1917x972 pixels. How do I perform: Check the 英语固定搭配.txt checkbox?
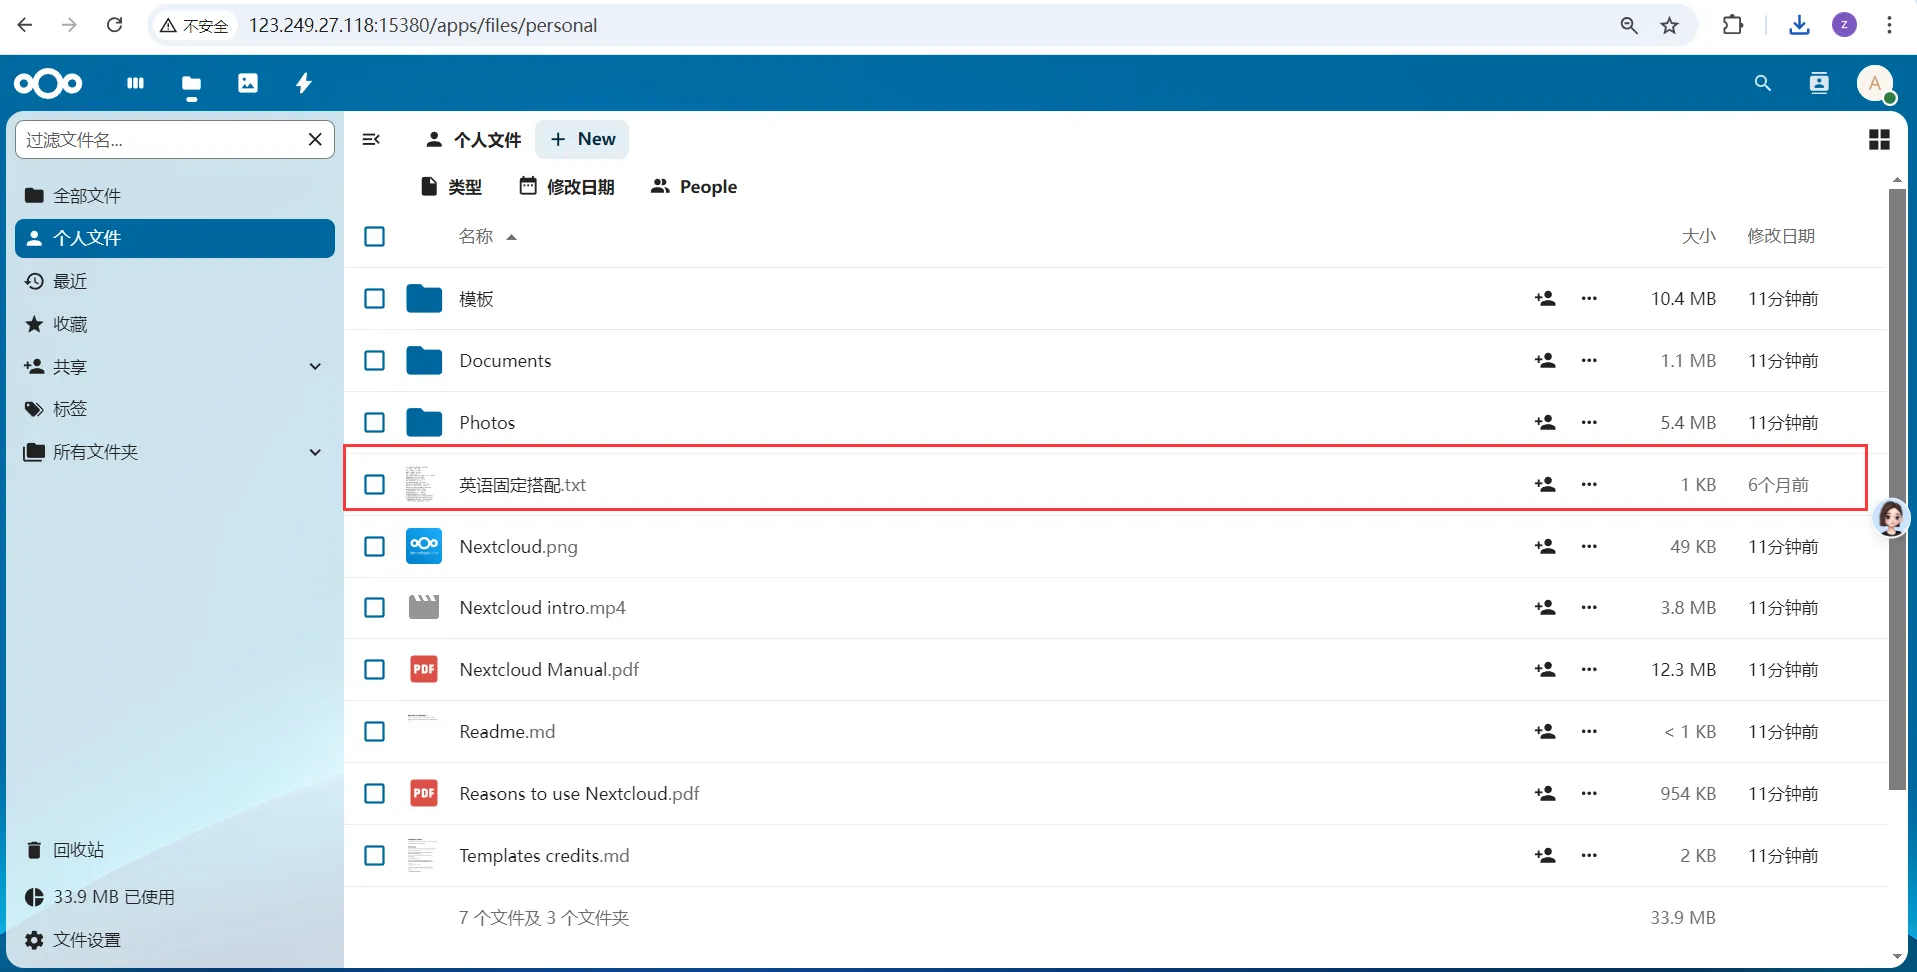pyautogui.click(x=375, y=484)
